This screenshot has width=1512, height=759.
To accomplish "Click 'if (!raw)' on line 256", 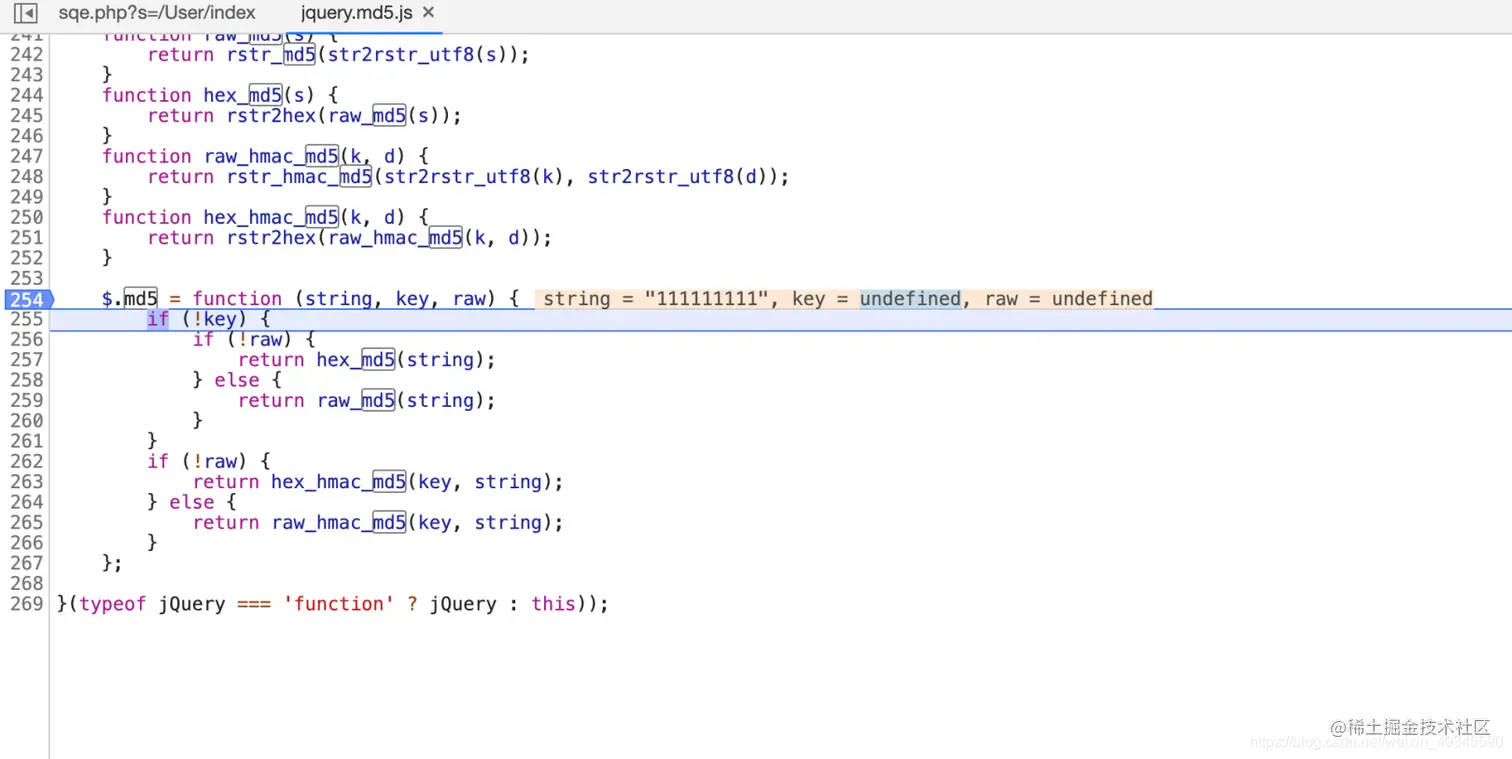I will (243, 340).
